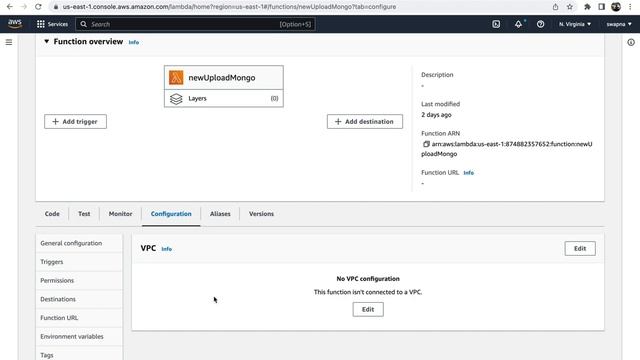Click the 'Last modified' label
Viewport: 640px width, 360px height.
click(440, 104)
